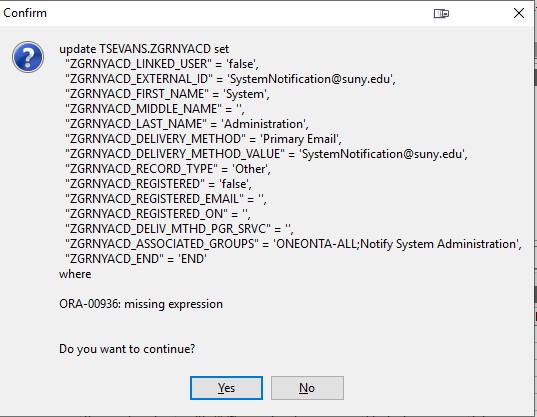Click the ZGRNYACD_EXTERNAL_ID line
The image size is (537, 417).
[230, 79]
